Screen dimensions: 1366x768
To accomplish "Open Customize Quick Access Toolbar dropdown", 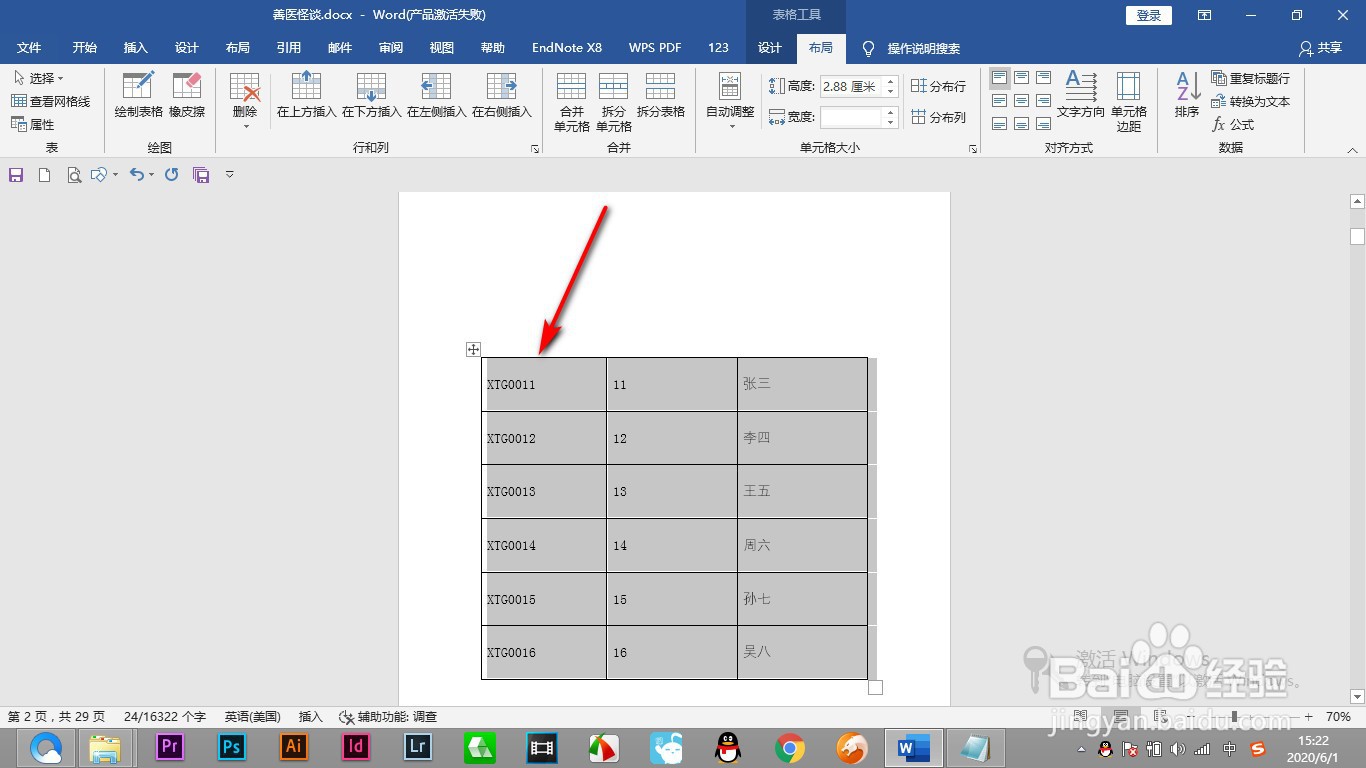I will [229, 175].
